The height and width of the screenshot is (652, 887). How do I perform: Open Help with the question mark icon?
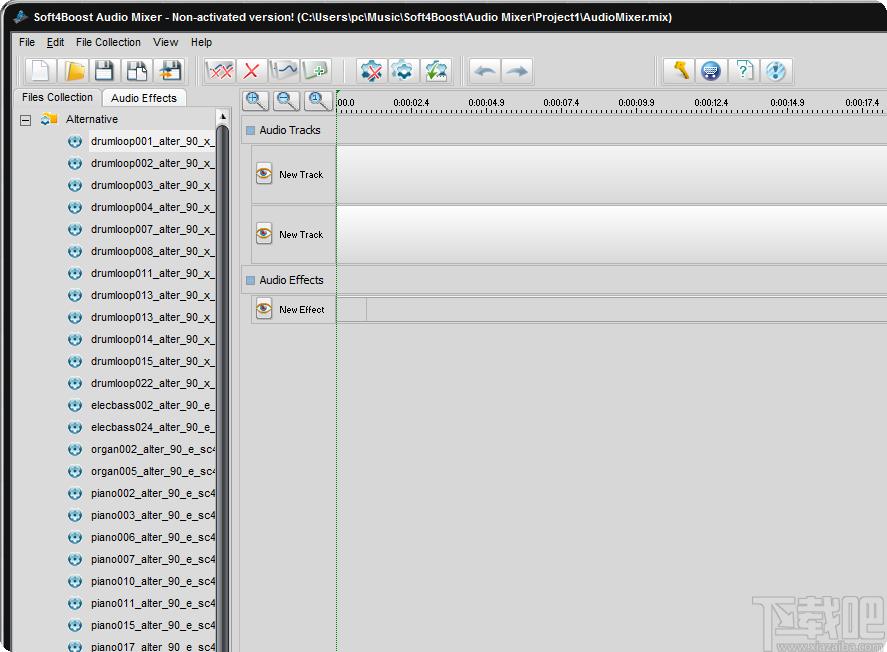click(x=744, y=71)
